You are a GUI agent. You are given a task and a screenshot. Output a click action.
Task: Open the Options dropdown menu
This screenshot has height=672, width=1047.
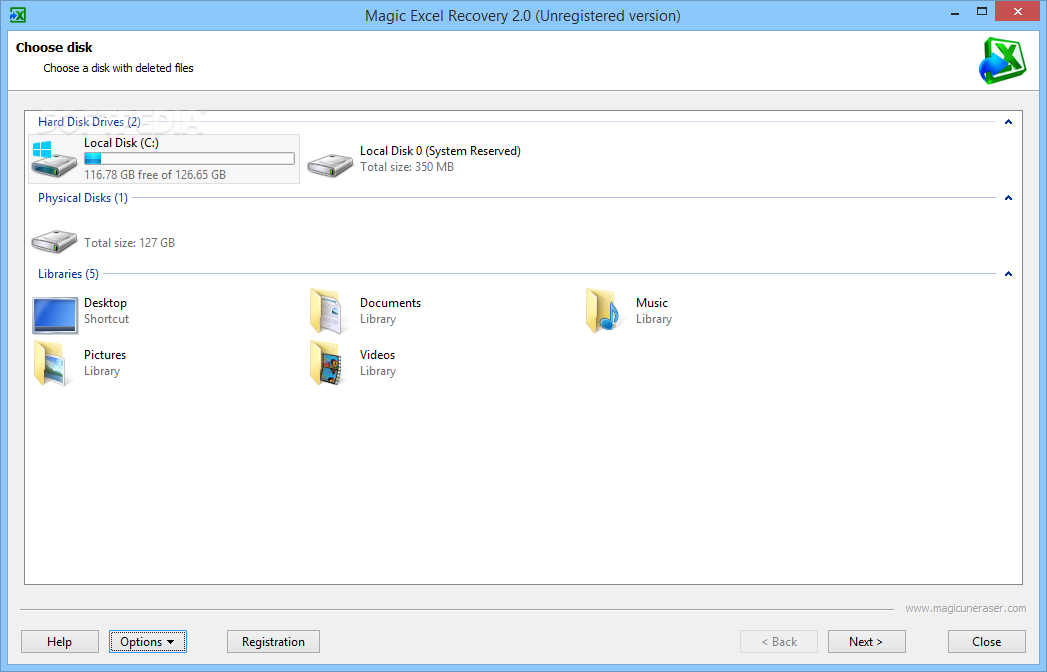pyautogui.click(x=148, y=641)
